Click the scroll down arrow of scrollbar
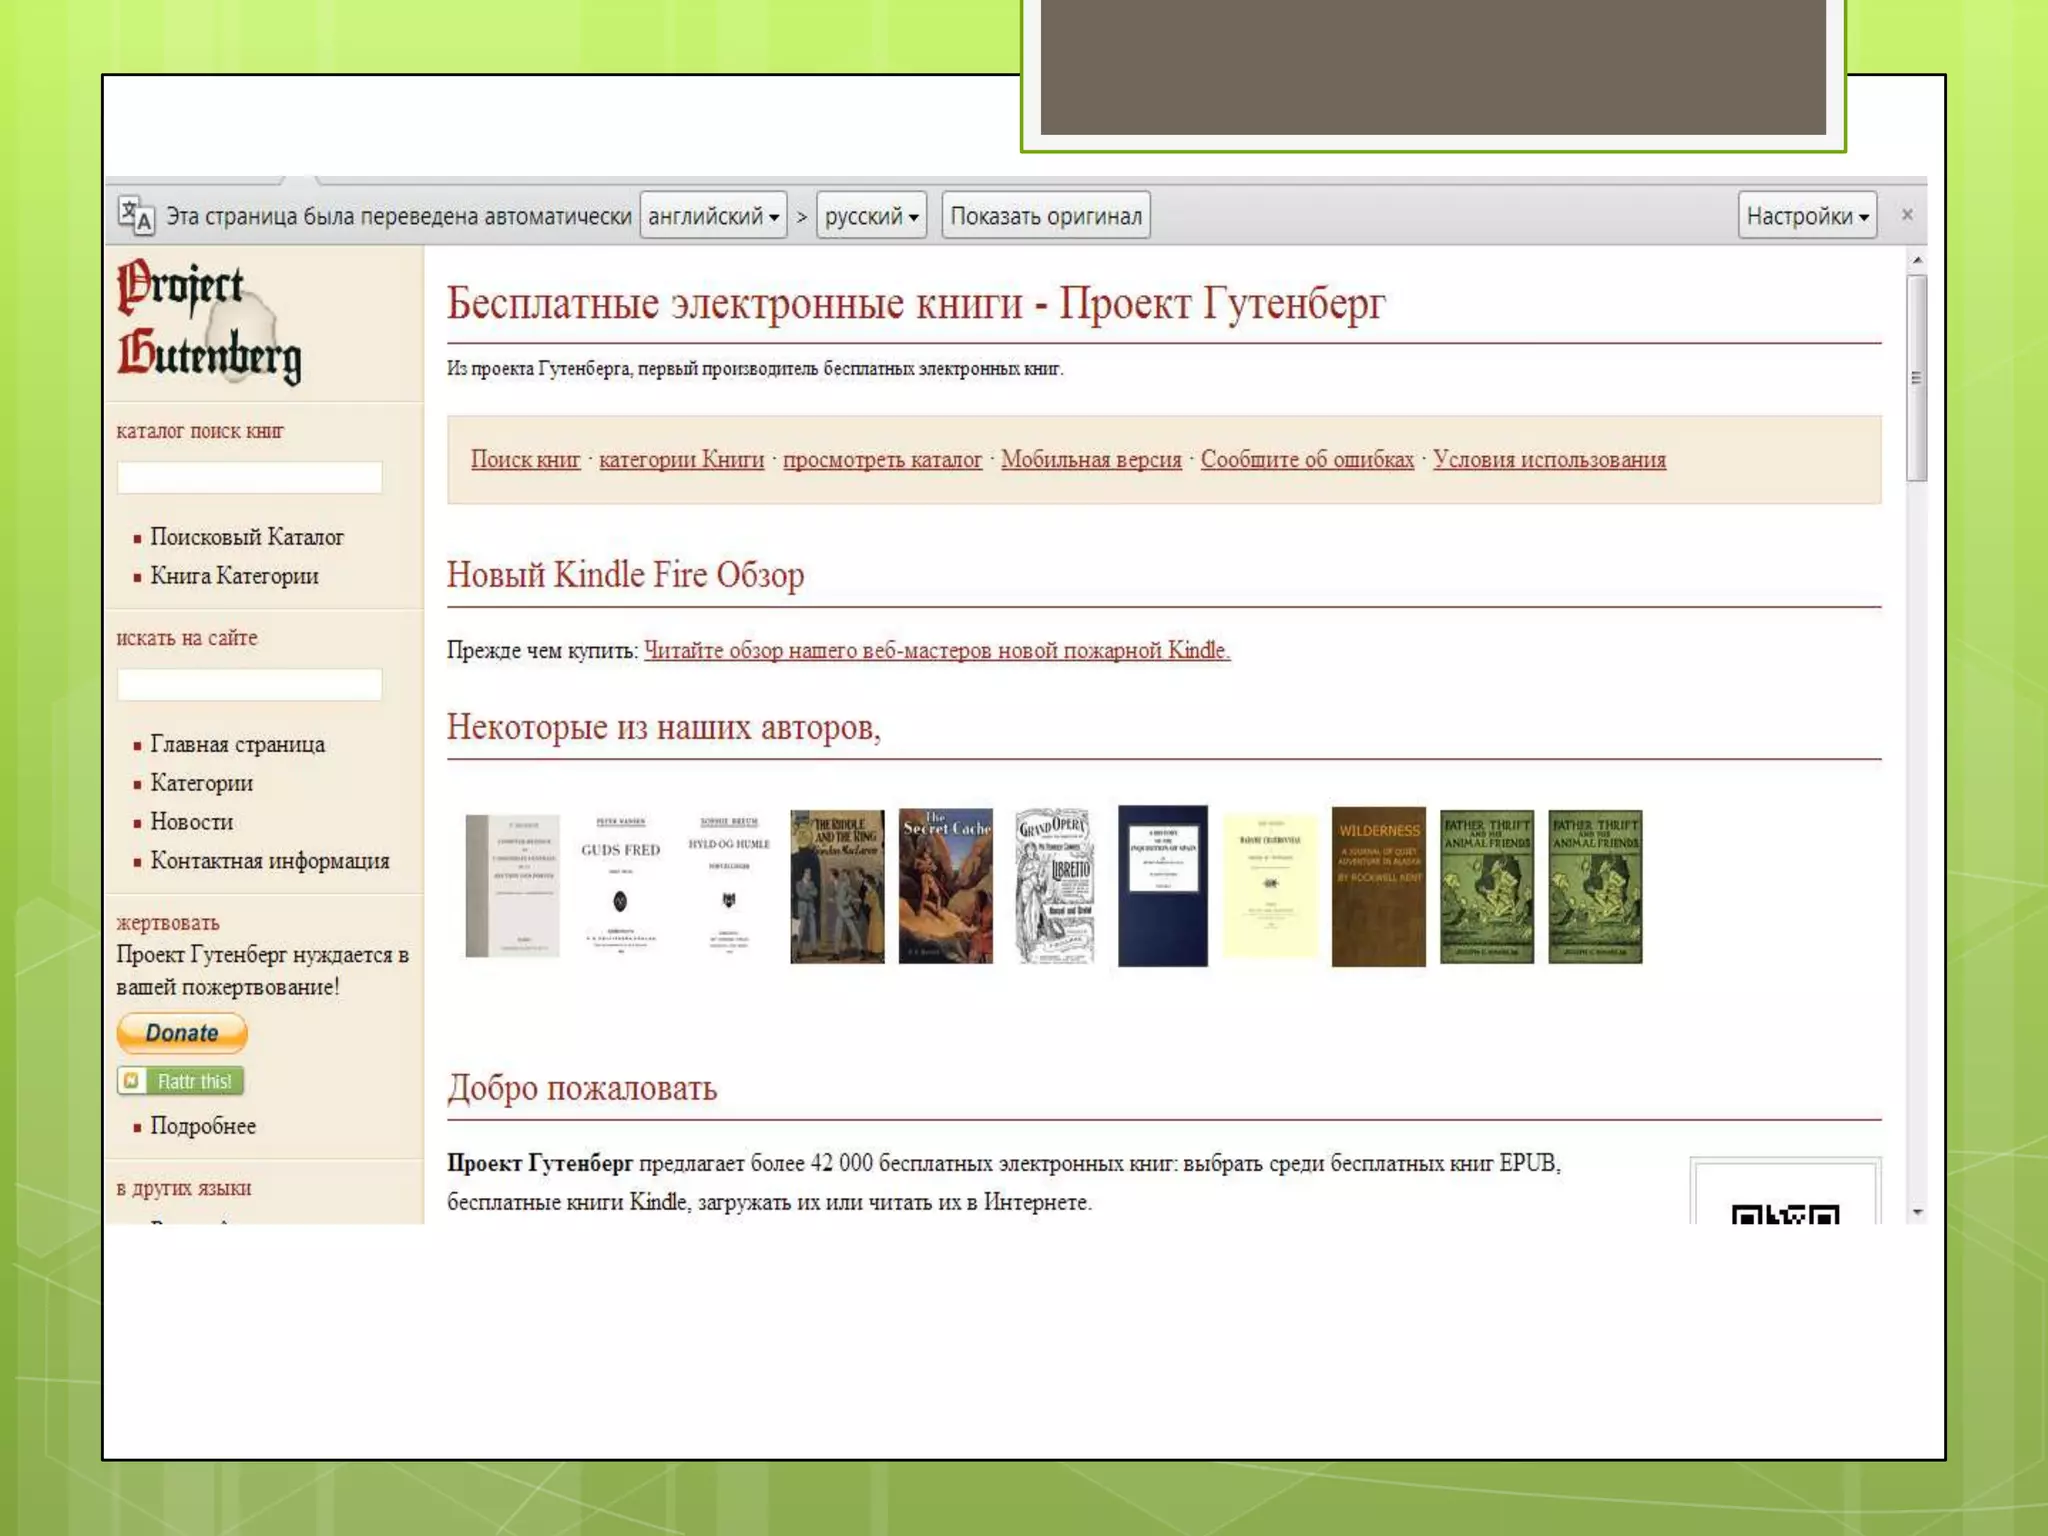This screenshot has height=1536, width=2048. point(1917,1212)
